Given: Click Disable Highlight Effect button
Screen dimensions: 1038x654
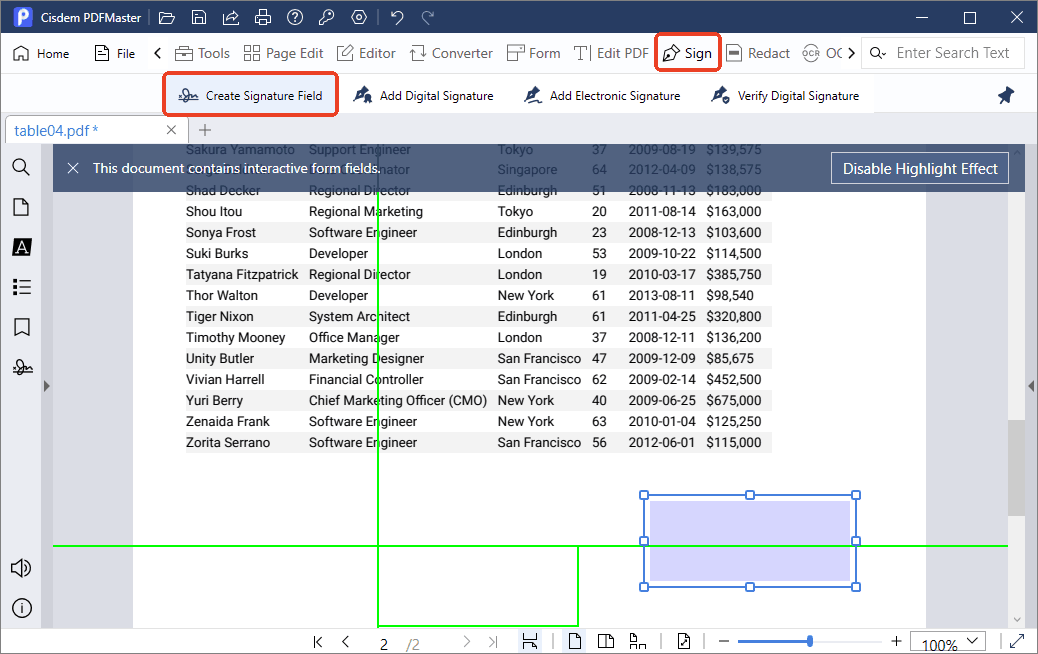Looking at the screenshot, I should click(920, 168).
